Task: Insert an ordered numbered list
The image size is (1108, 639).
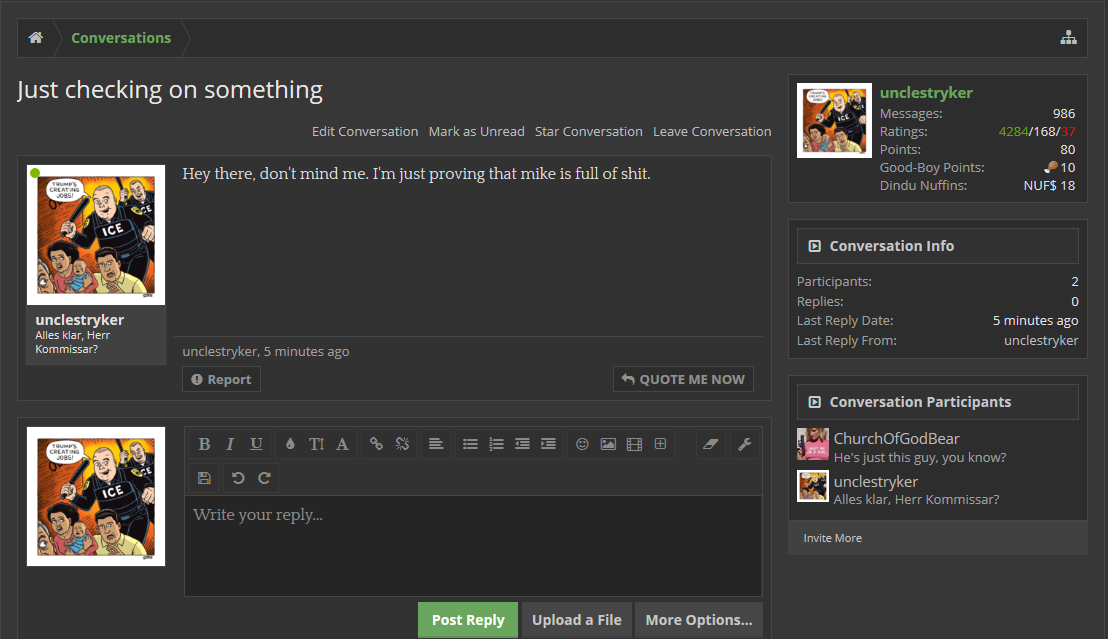Action: (496, 444)
